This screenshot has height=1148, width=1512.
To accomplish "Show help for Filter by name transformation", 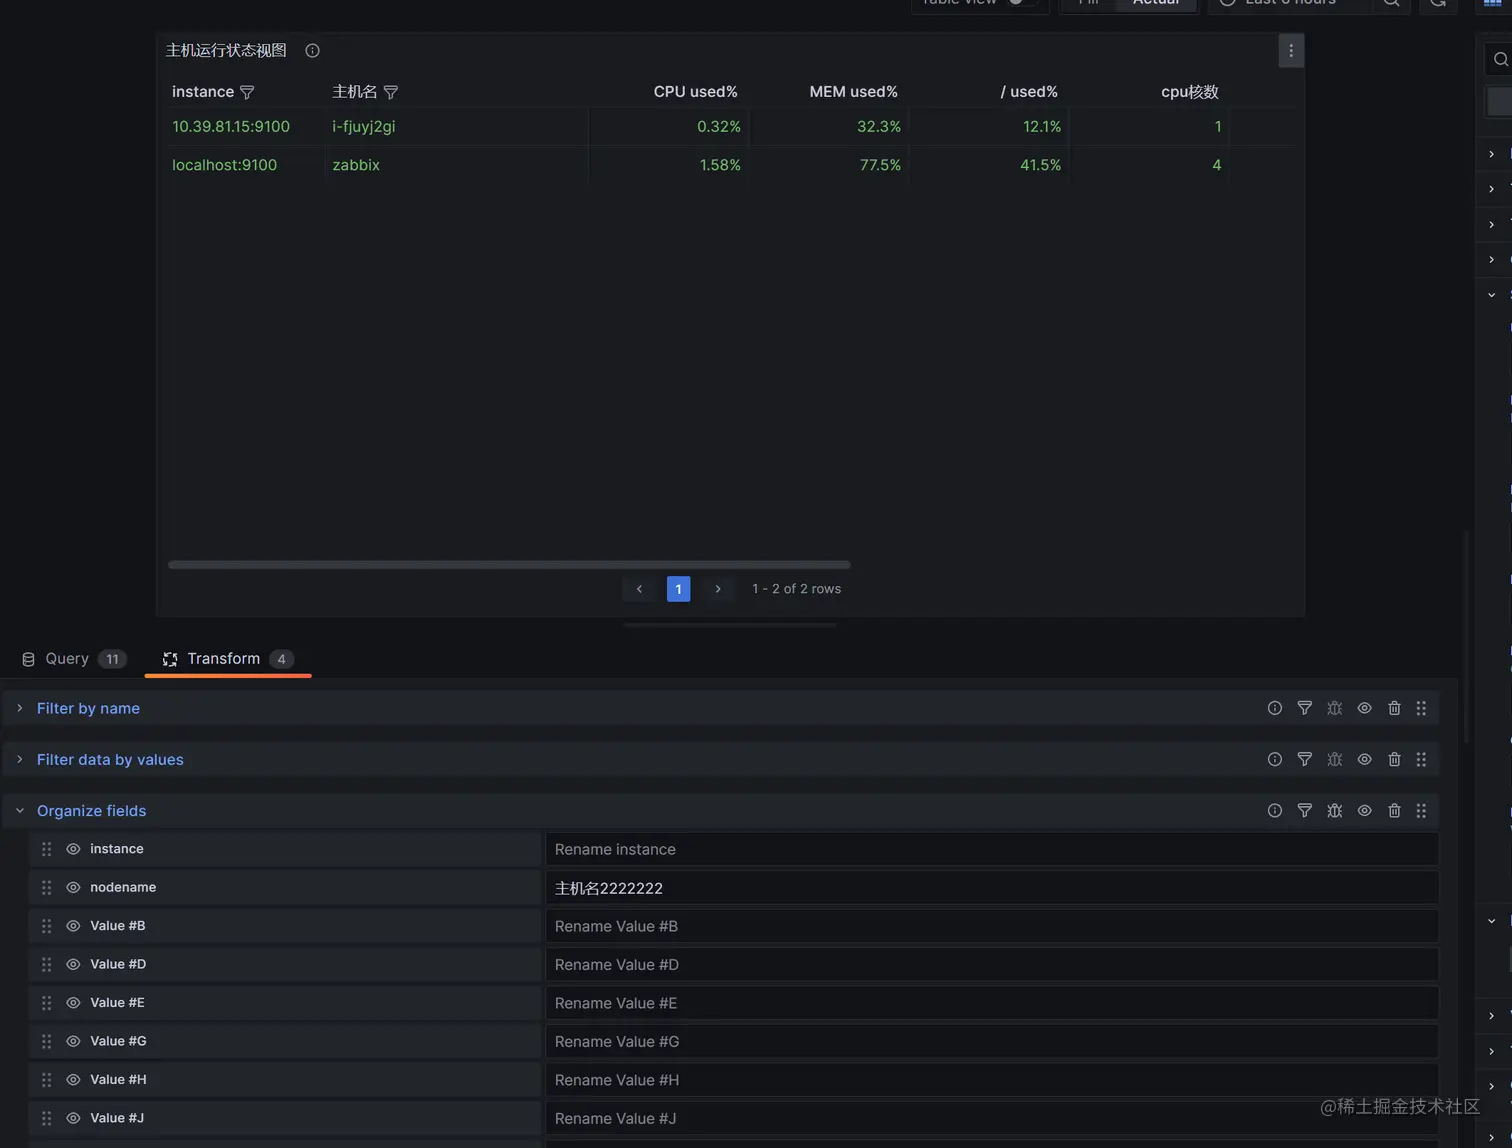I will pos(1274,708).
